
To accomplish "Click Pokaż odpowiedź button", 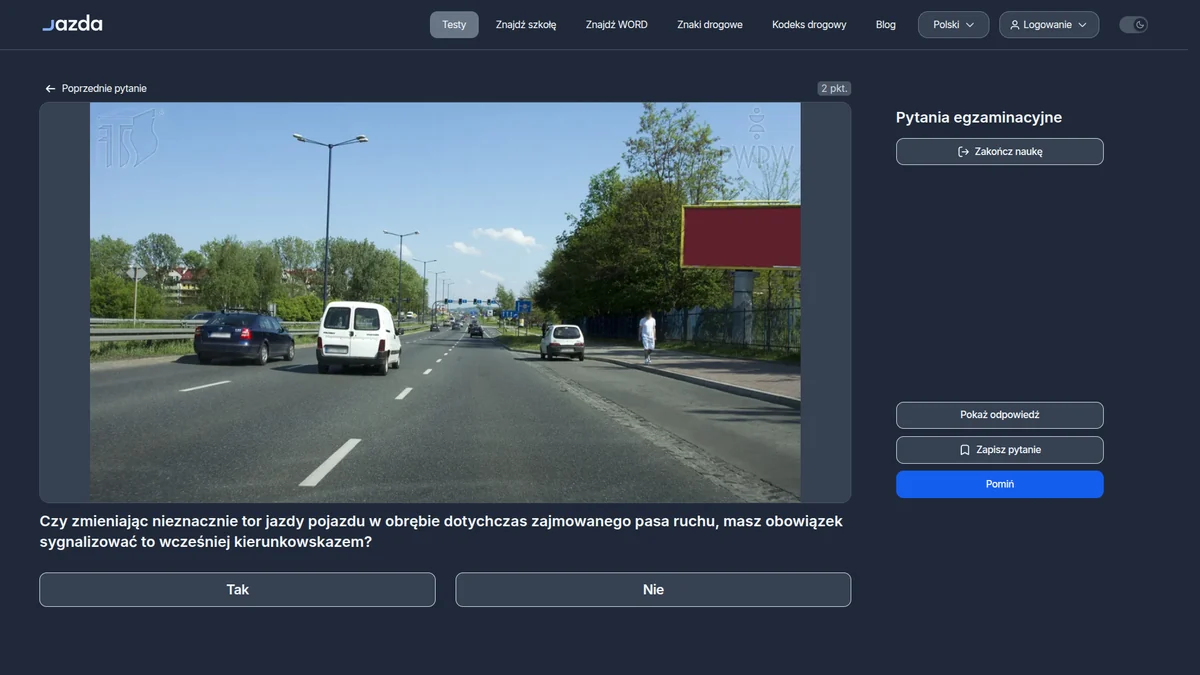I will 1000,415.
